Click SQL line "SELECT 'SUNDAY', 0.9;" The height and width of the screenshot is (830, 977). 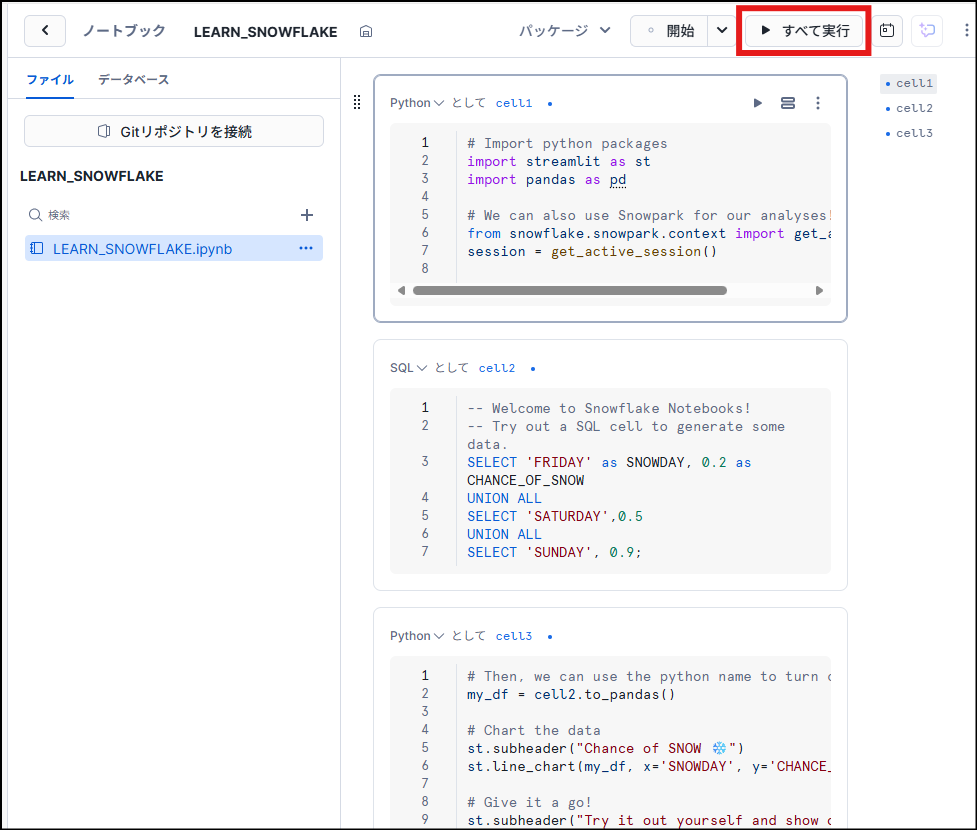pyautogui.click(x=554, y=552)
